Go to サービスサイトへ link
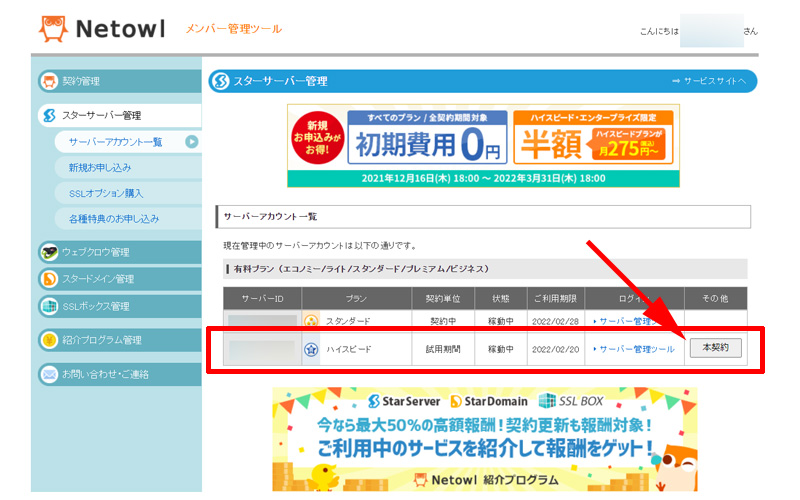Screen dimensions: 800x500 [x=709, y=81]
